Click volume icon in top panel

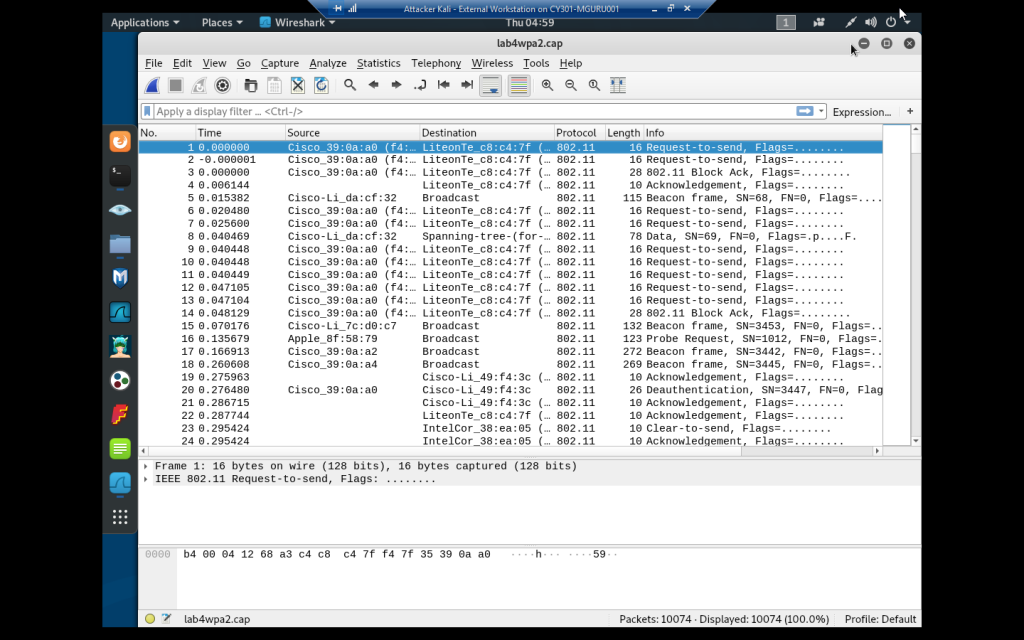click(x=871, y=22)
